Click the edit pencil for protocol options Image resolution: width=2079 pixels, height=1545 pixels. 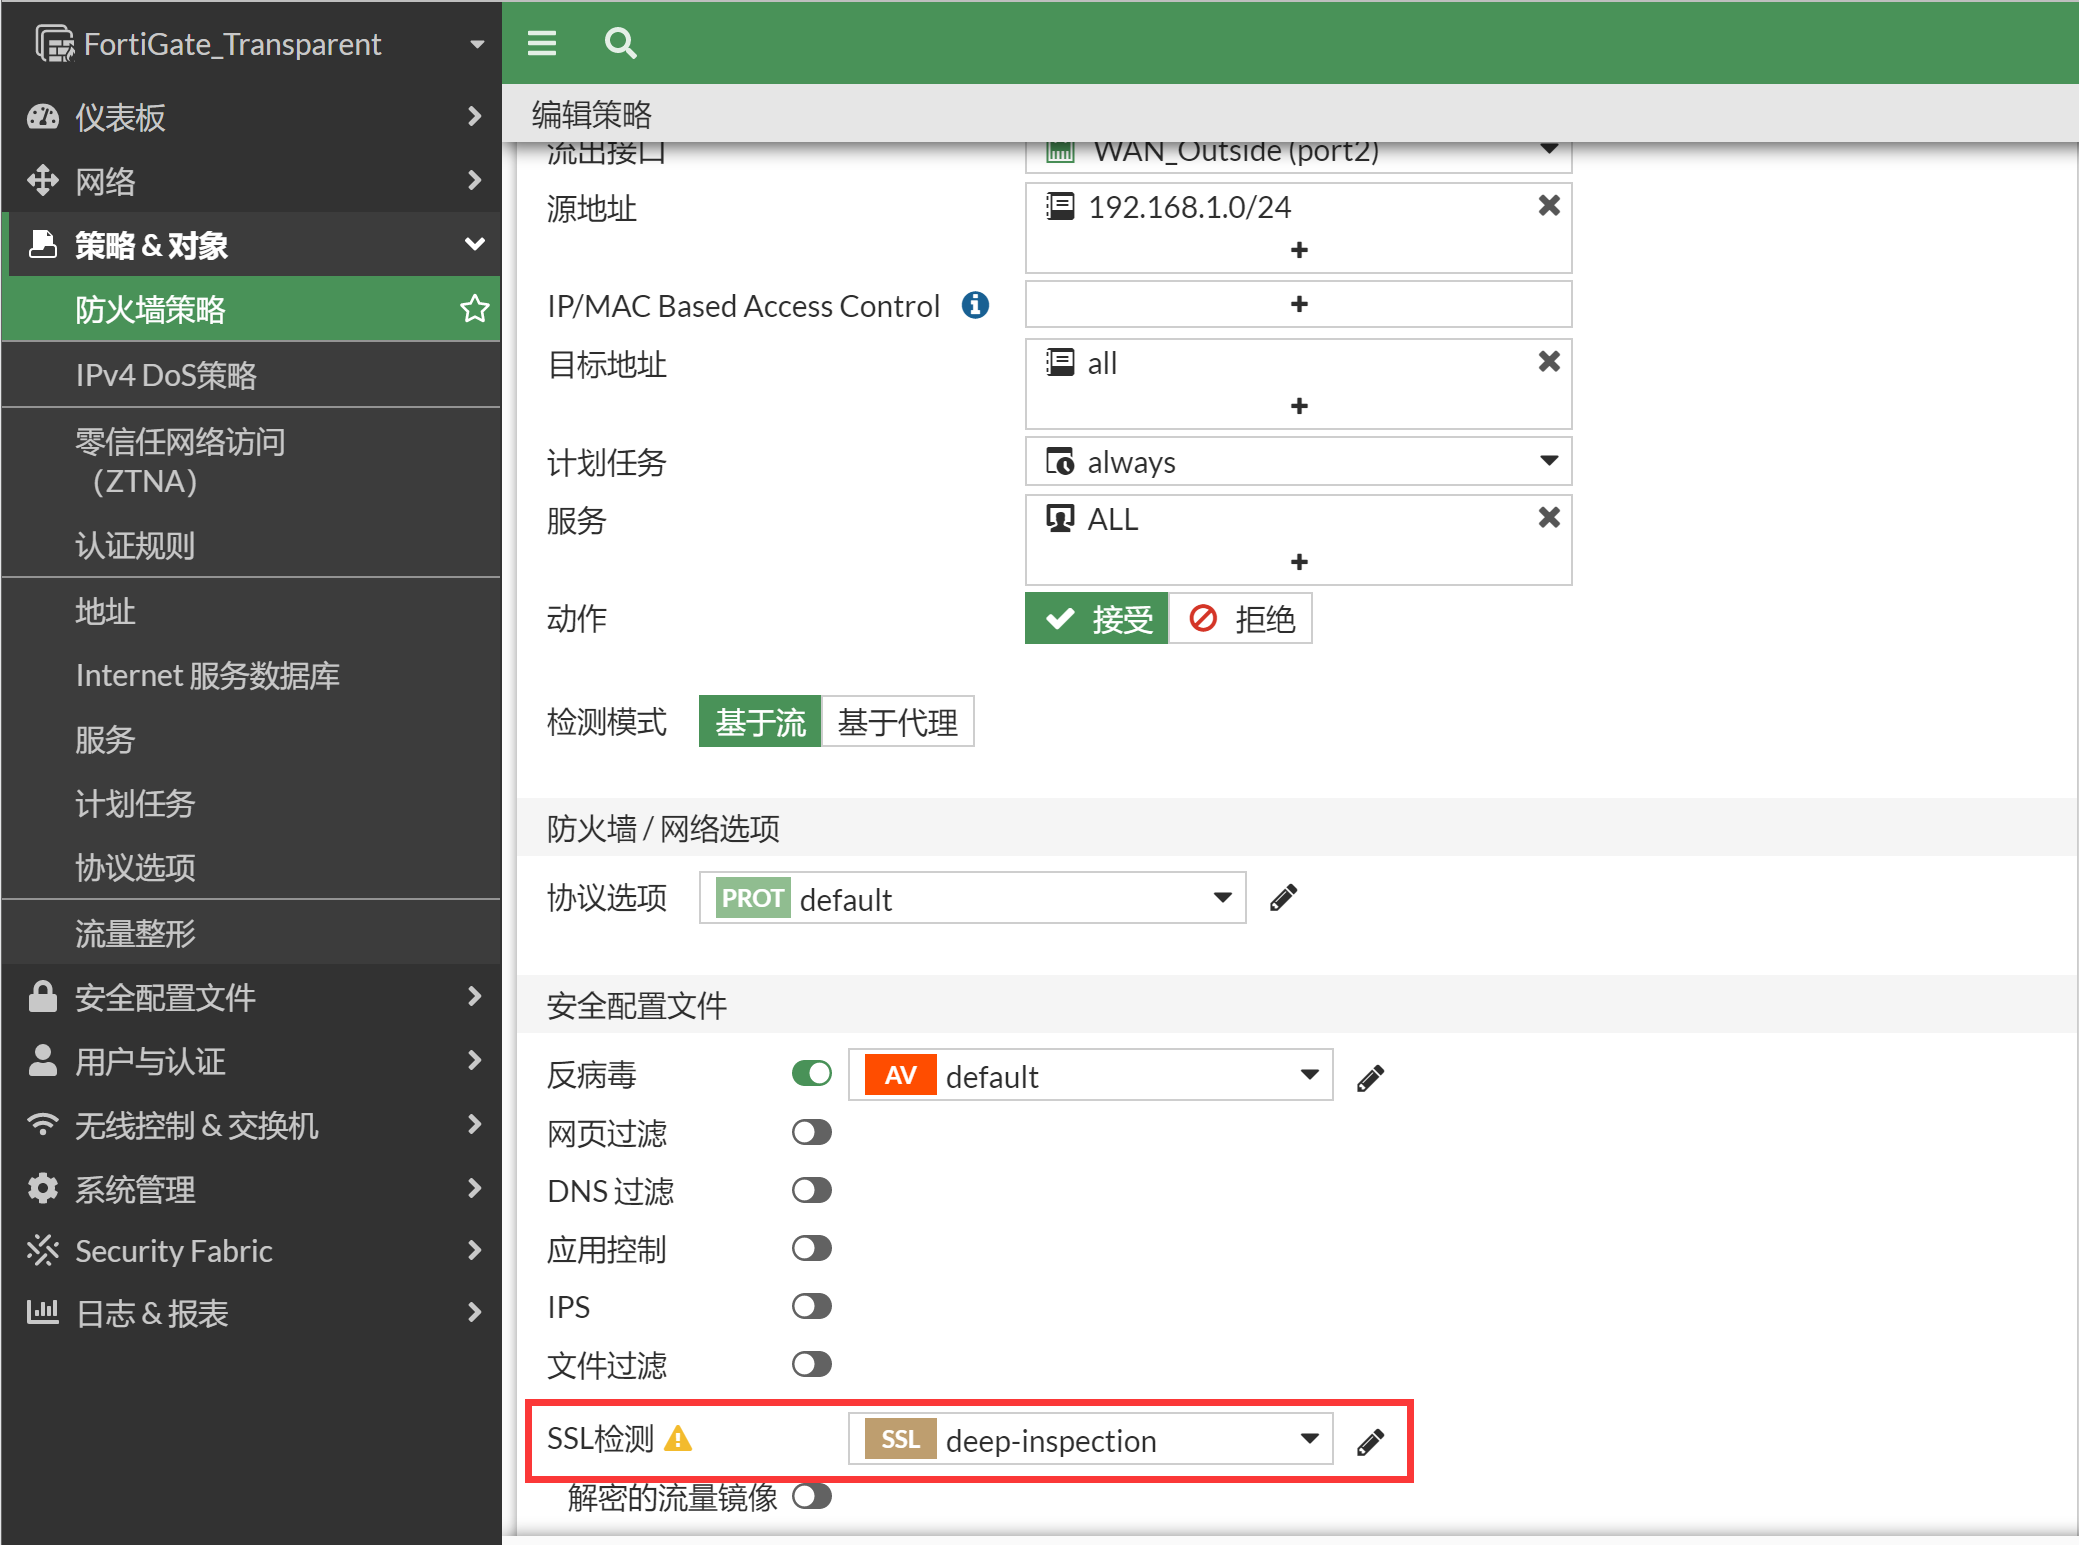click(x=1283, y=898)
